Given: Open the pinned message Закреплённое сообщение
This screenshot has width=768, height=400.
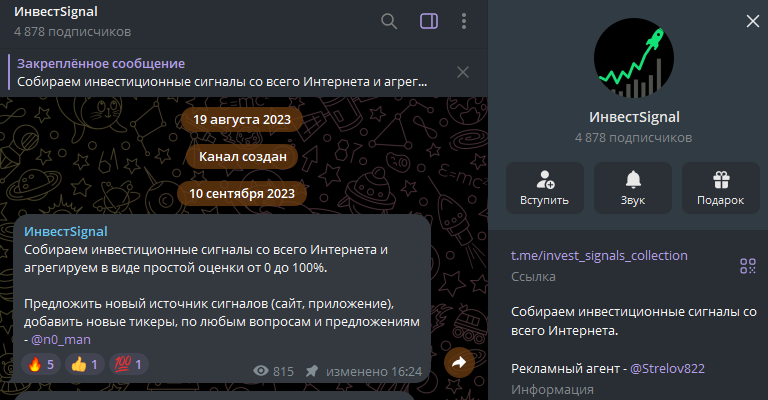Looking at the screenshot, I should pyautogui.click(x=222, y=72).
